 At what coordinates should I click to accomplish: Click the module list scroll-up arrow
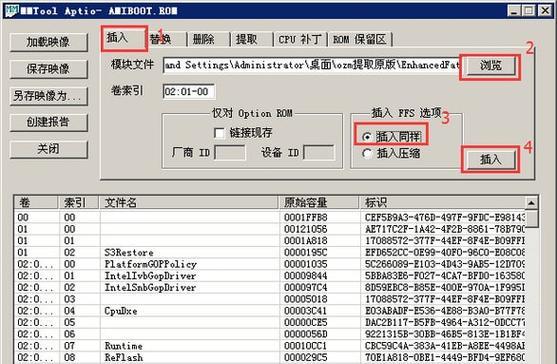tap(532, 203)
